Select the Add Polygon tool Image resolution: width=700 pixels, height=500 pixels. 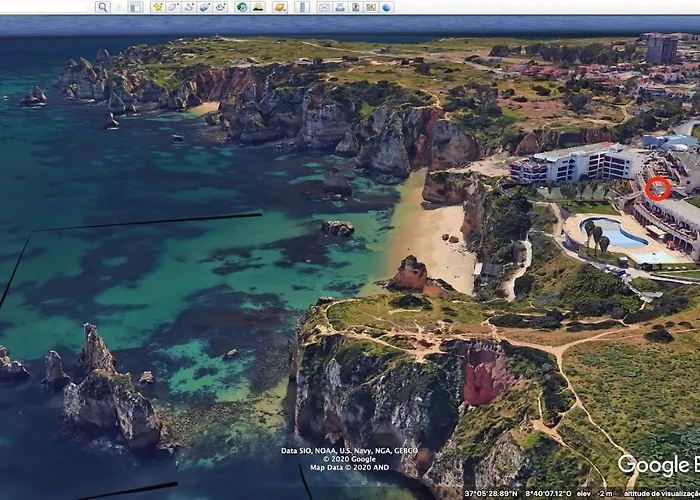point(173,7)
